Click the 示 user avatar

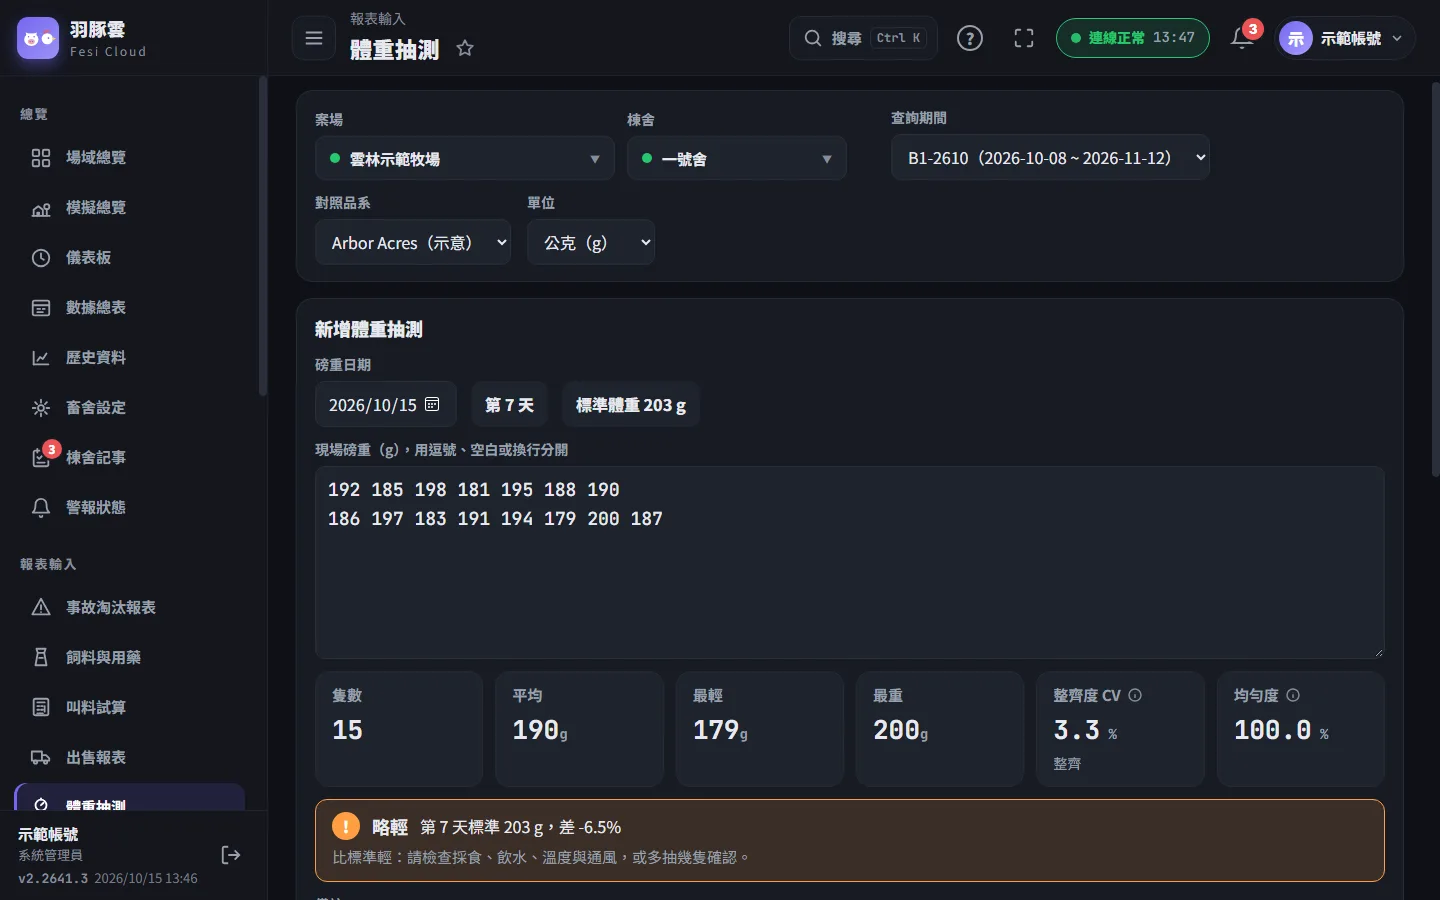(1296, 38)
